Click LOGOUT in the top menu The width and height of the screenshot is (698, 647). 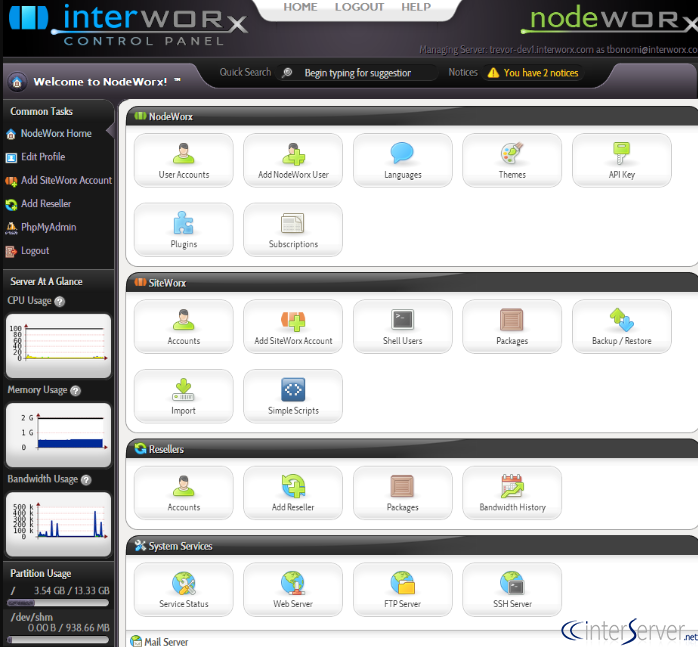(359, 7)
